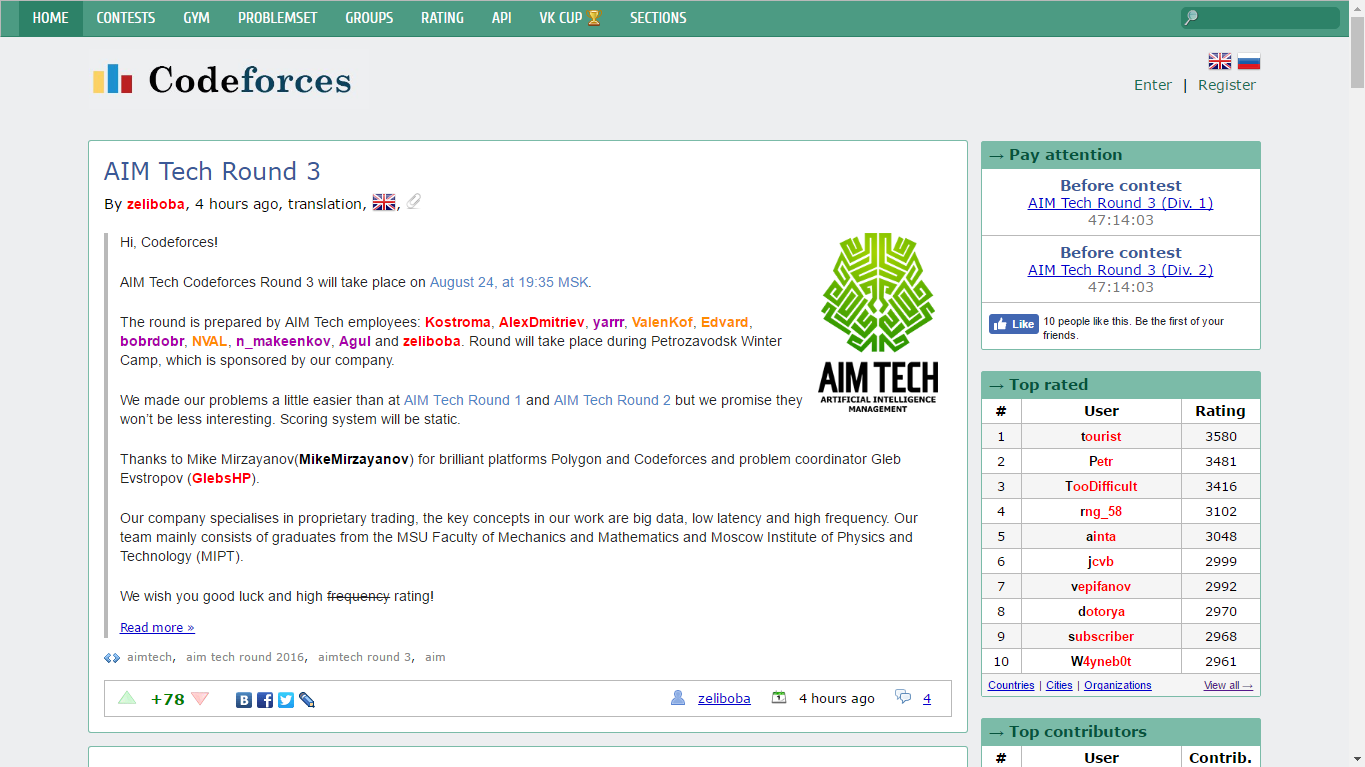Open TooDifficult's profile in Top rated
The width and height of the screenshot is (1365, 767).
(x=1101, y=487)
